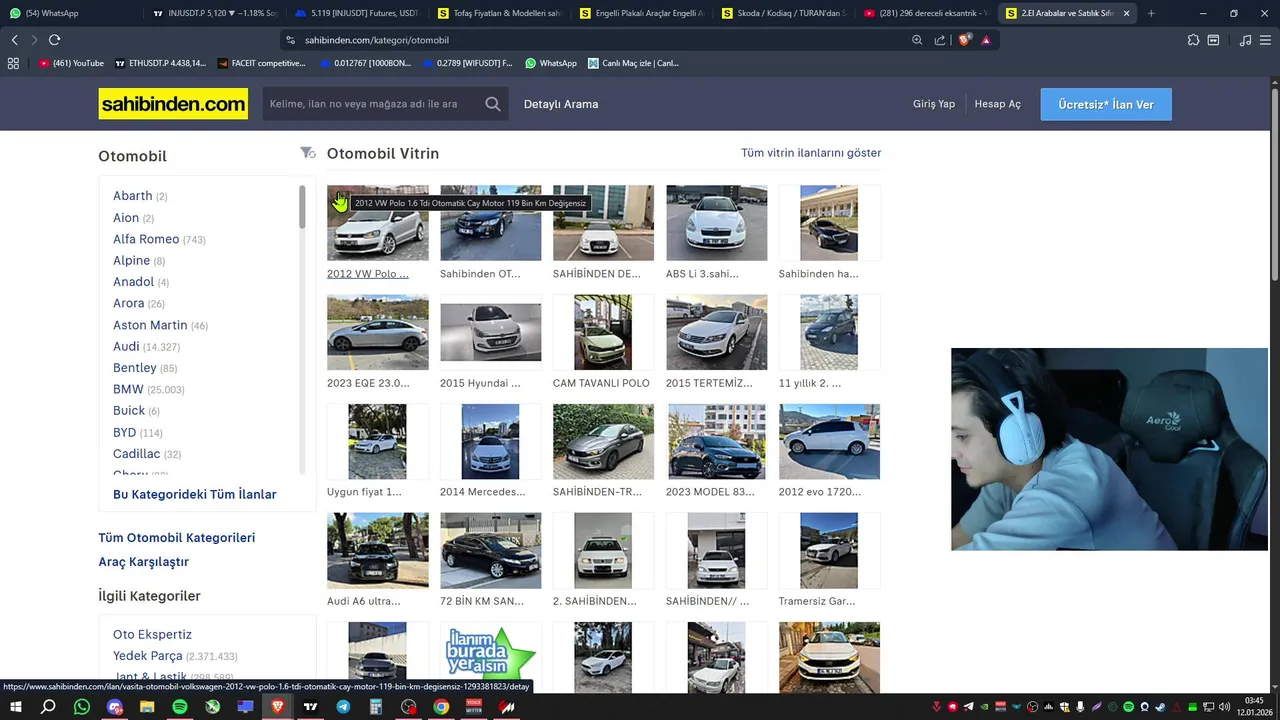Open Detaylı Arama link
The height and width of the screenshot is (720, 1280).
coord(561,104)
